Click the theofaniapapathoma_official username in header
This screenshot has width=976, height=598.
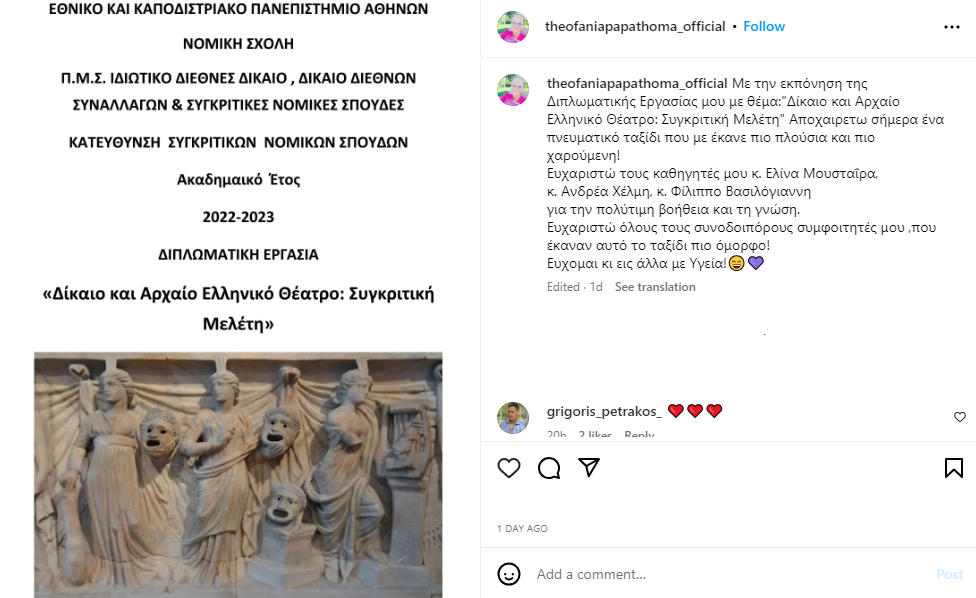pyautogui.click(x=635, y=26)
